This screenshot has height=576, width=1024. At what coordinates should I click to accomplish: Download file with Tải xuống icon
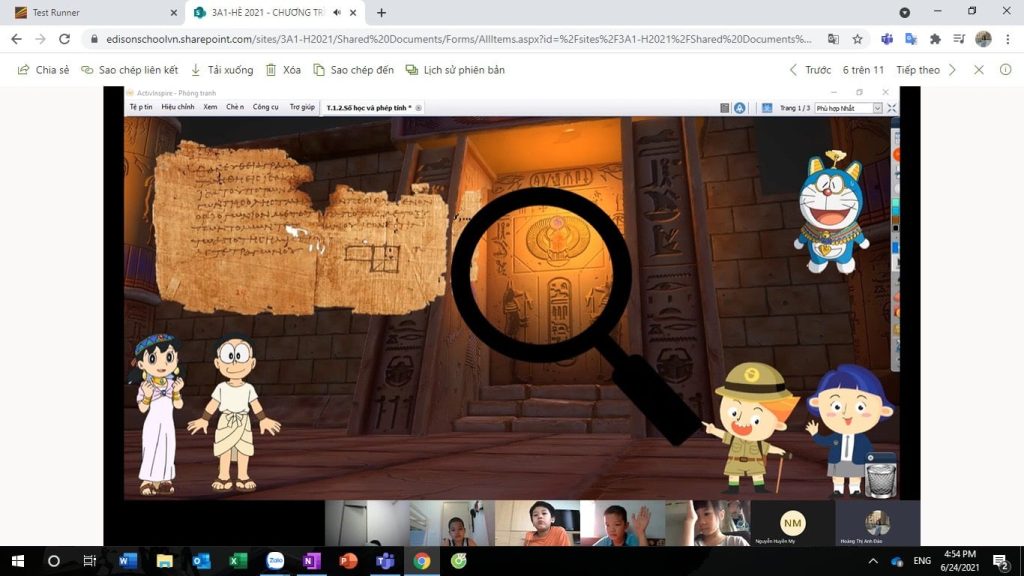[221, 70]
